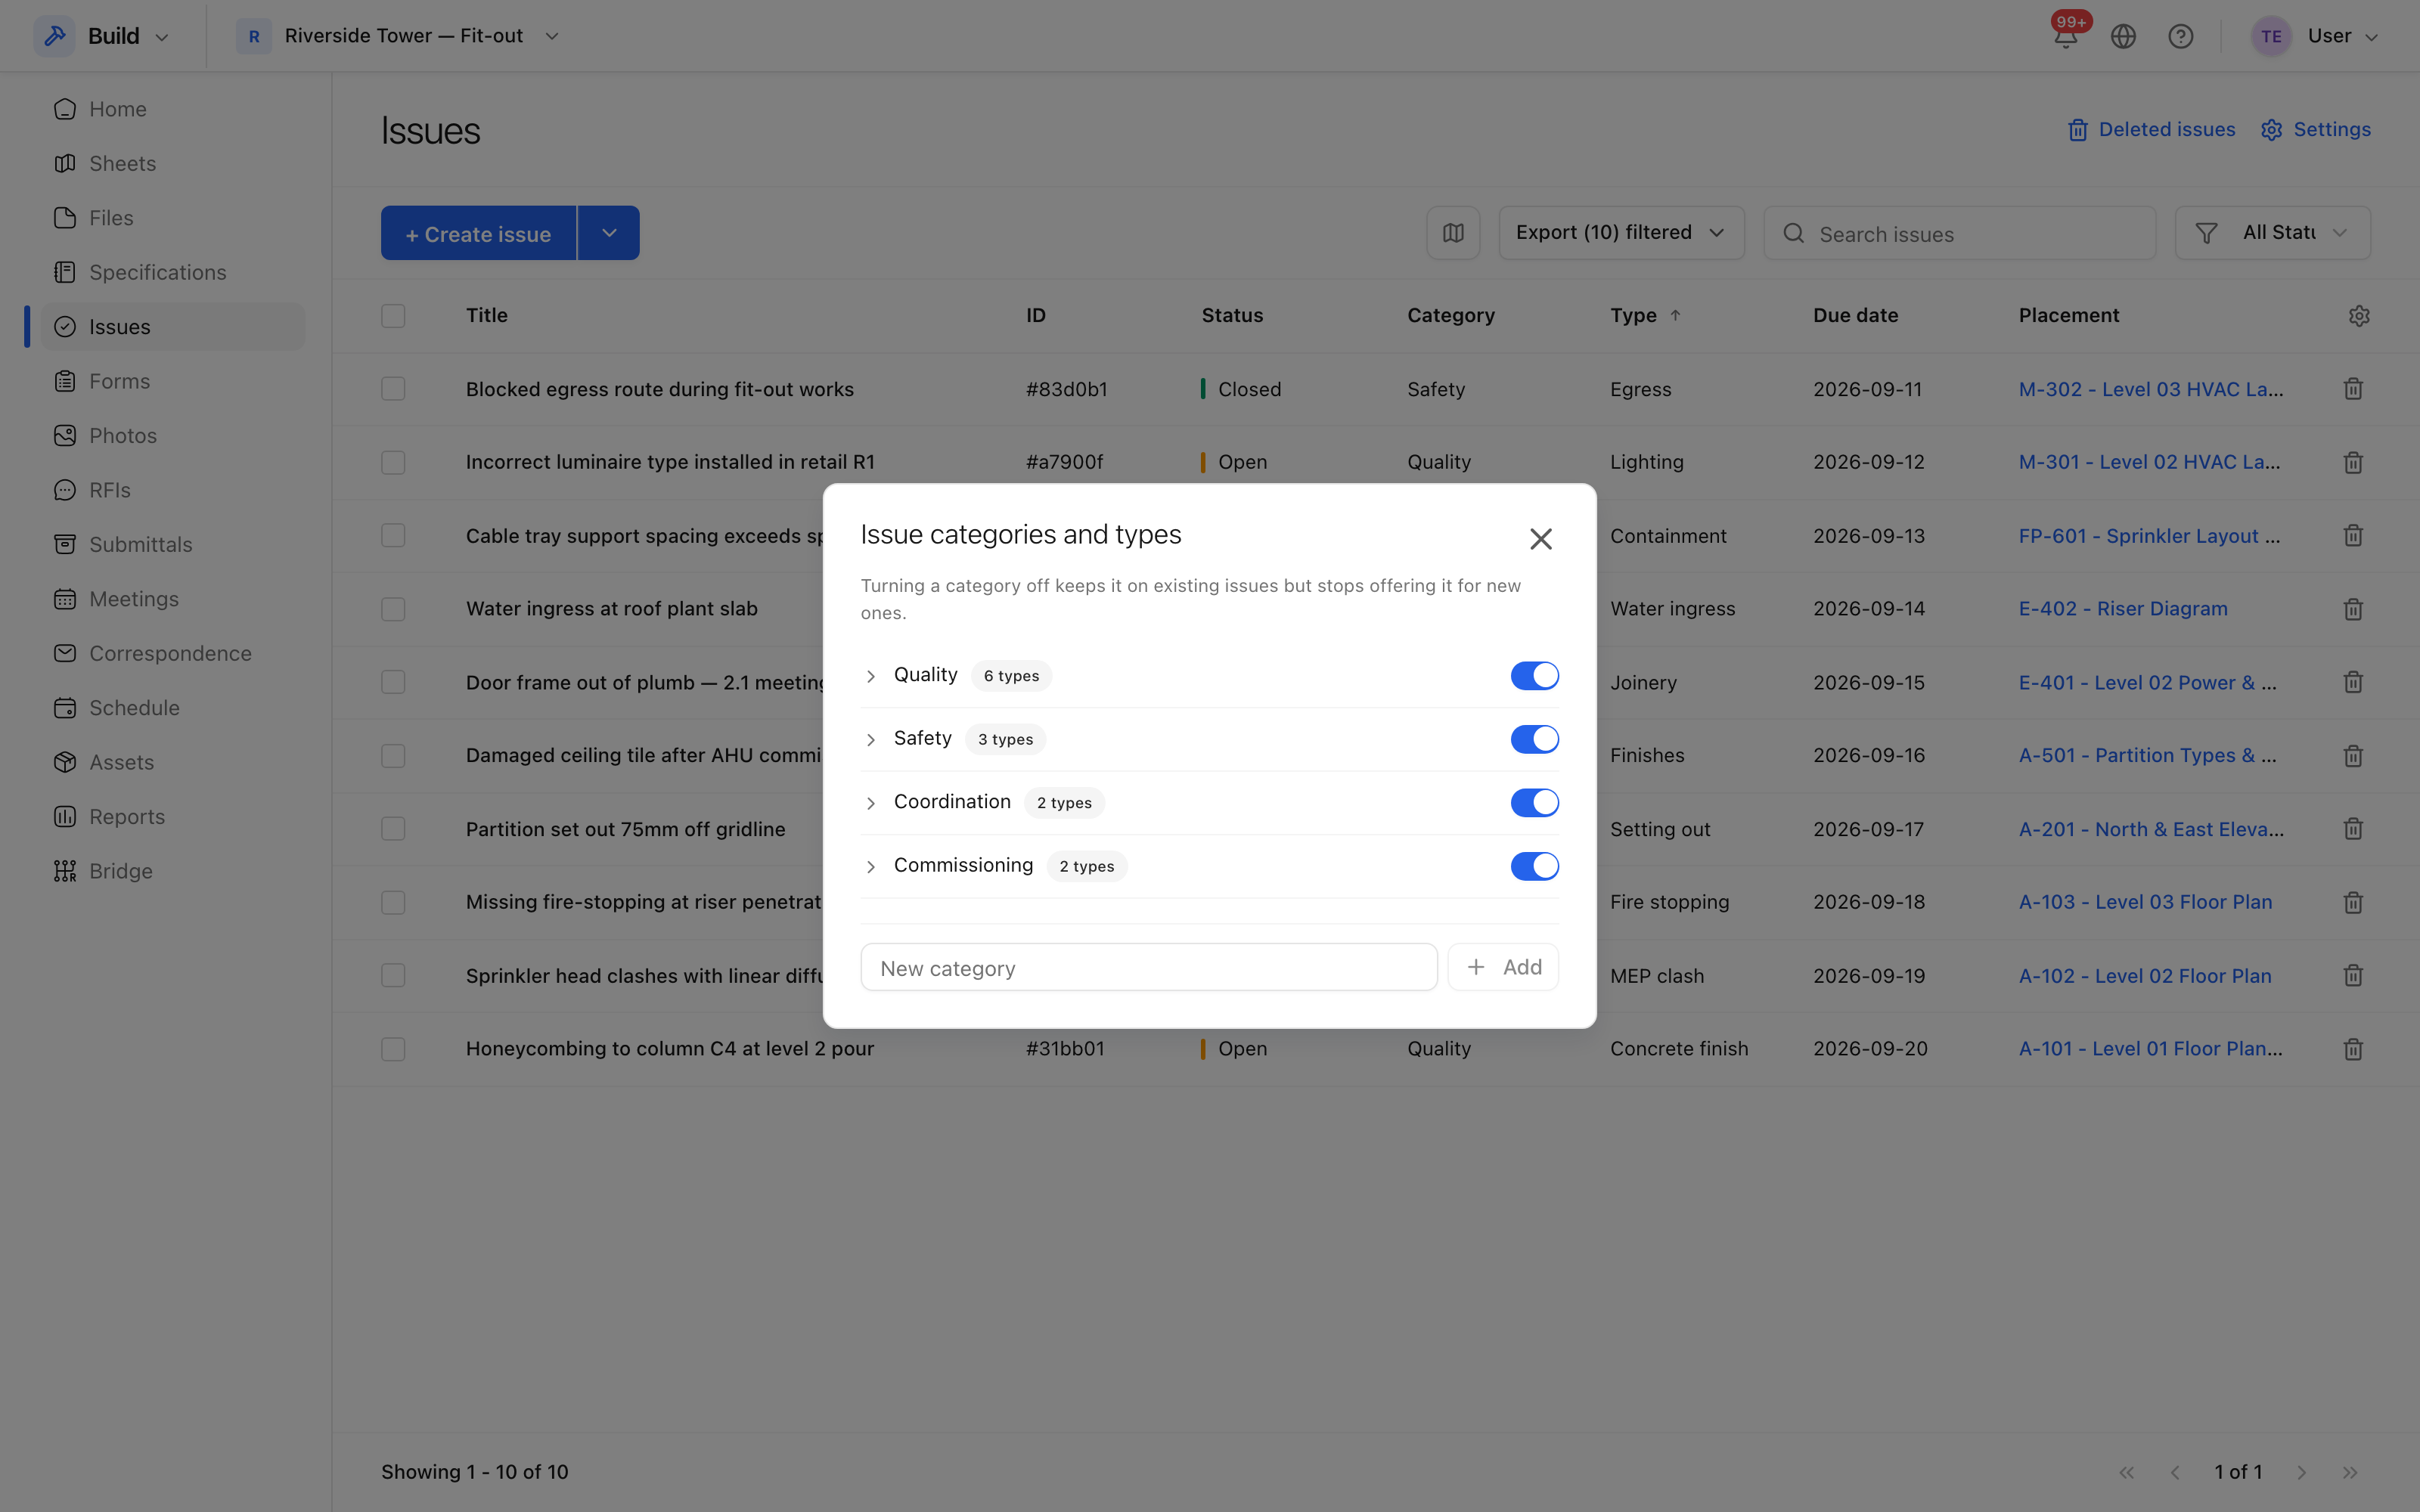Open the Deleted issues link

(2151, 130)
